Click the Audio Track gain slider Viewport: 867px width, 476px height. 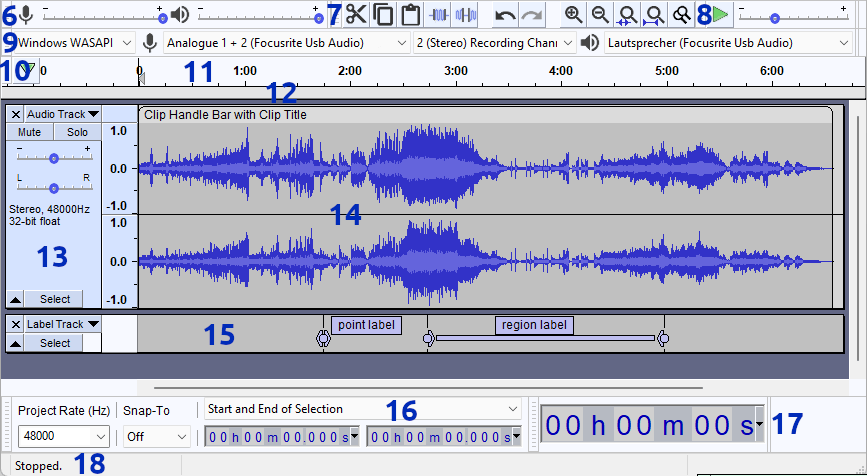point(53,157)
